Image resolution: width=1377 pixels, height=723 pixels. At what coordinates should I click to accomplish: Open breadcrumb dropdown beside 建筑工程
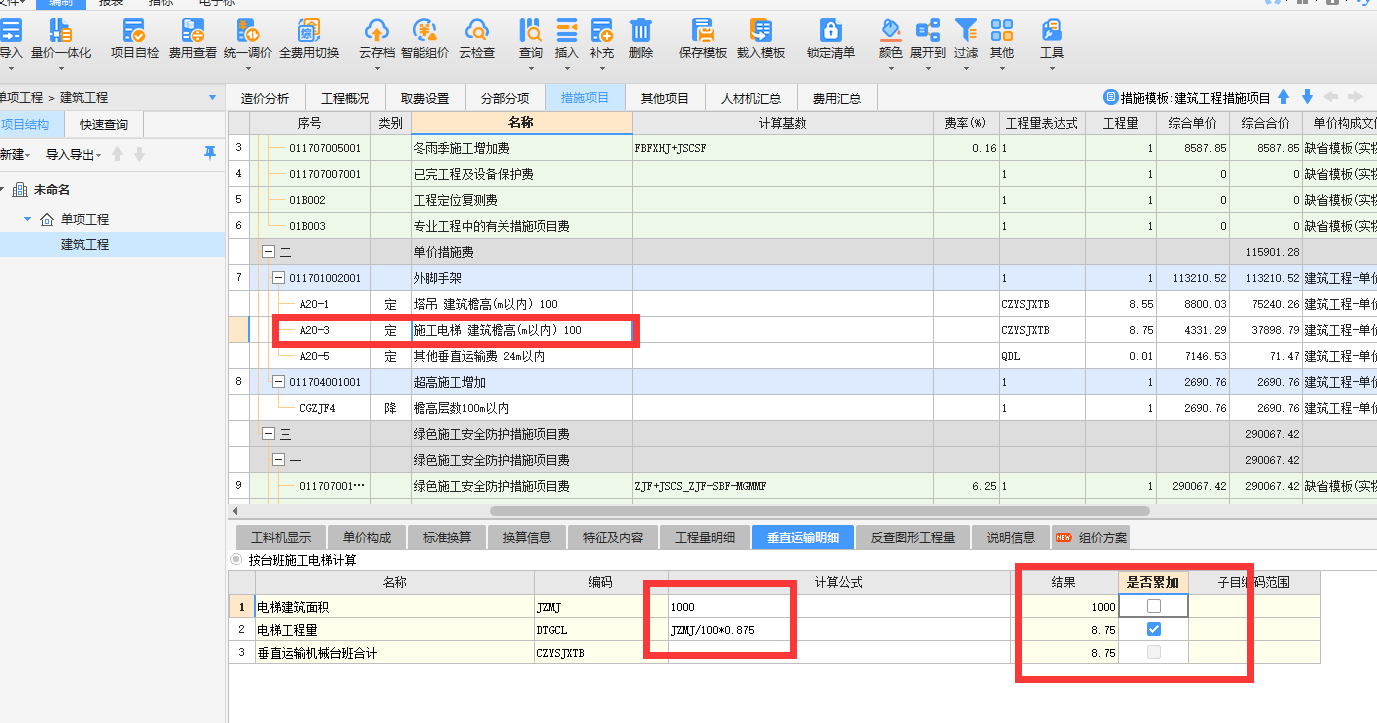coord(212,97)
